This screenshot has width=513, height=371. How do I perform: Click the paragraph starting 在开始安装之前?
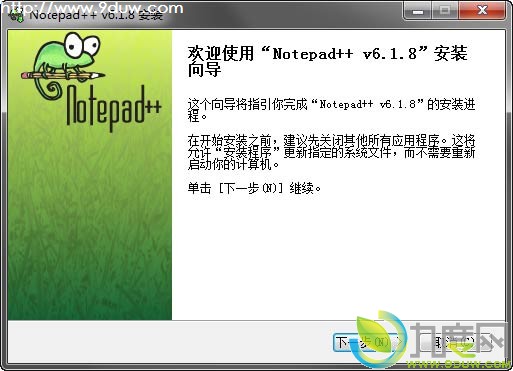point(331,152)
